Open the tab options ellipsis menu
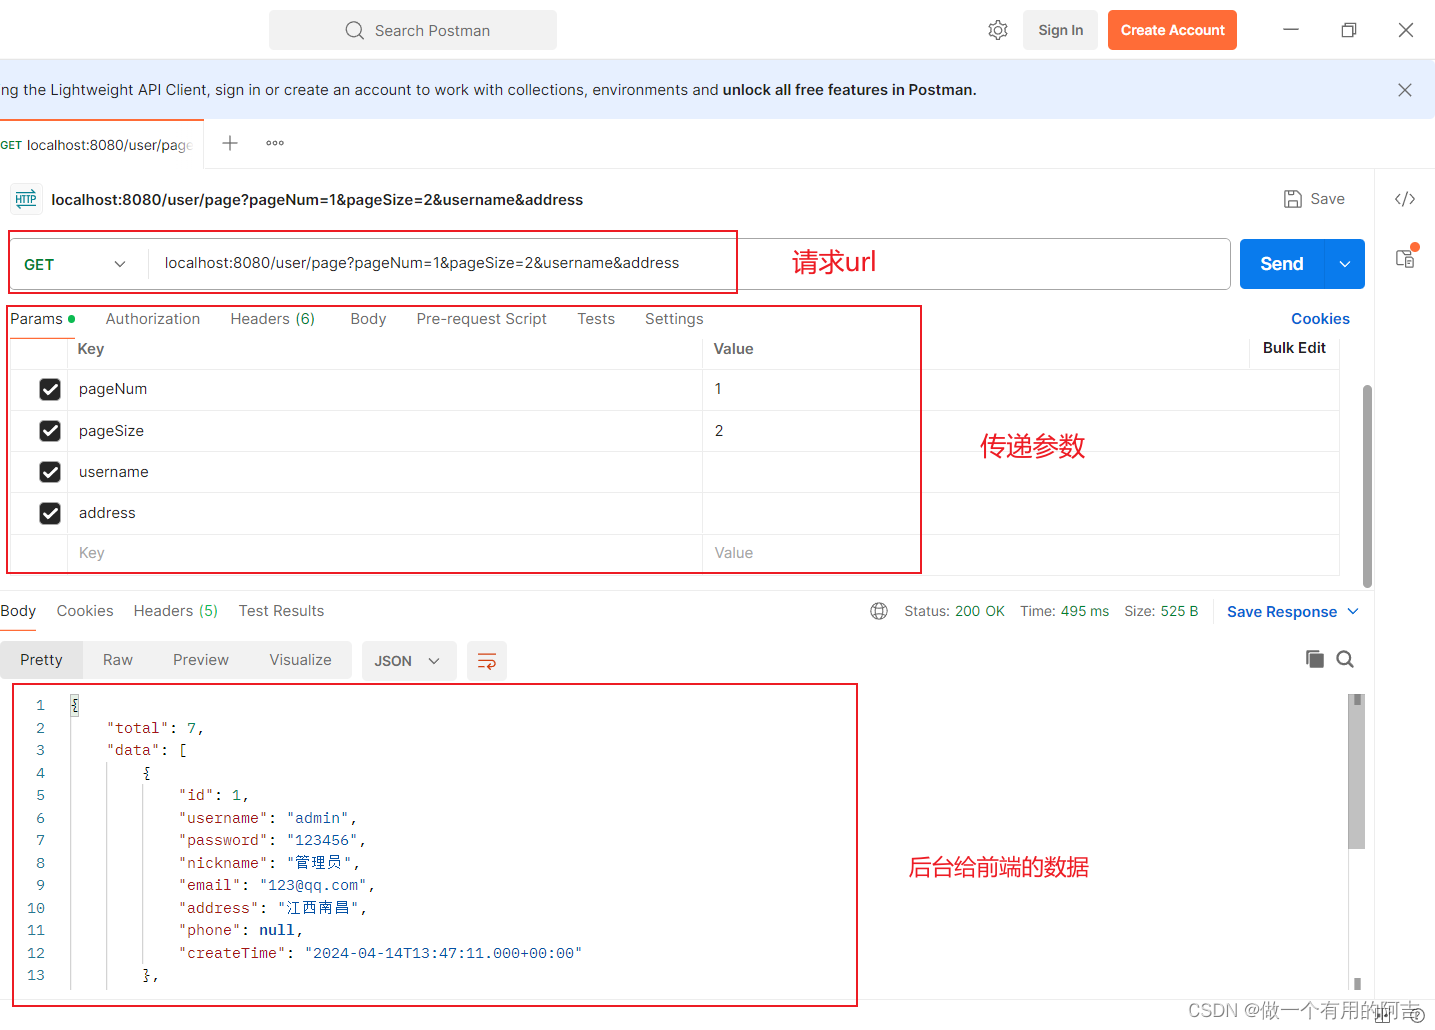1435x1030 pixels. [x=275, y=143]
